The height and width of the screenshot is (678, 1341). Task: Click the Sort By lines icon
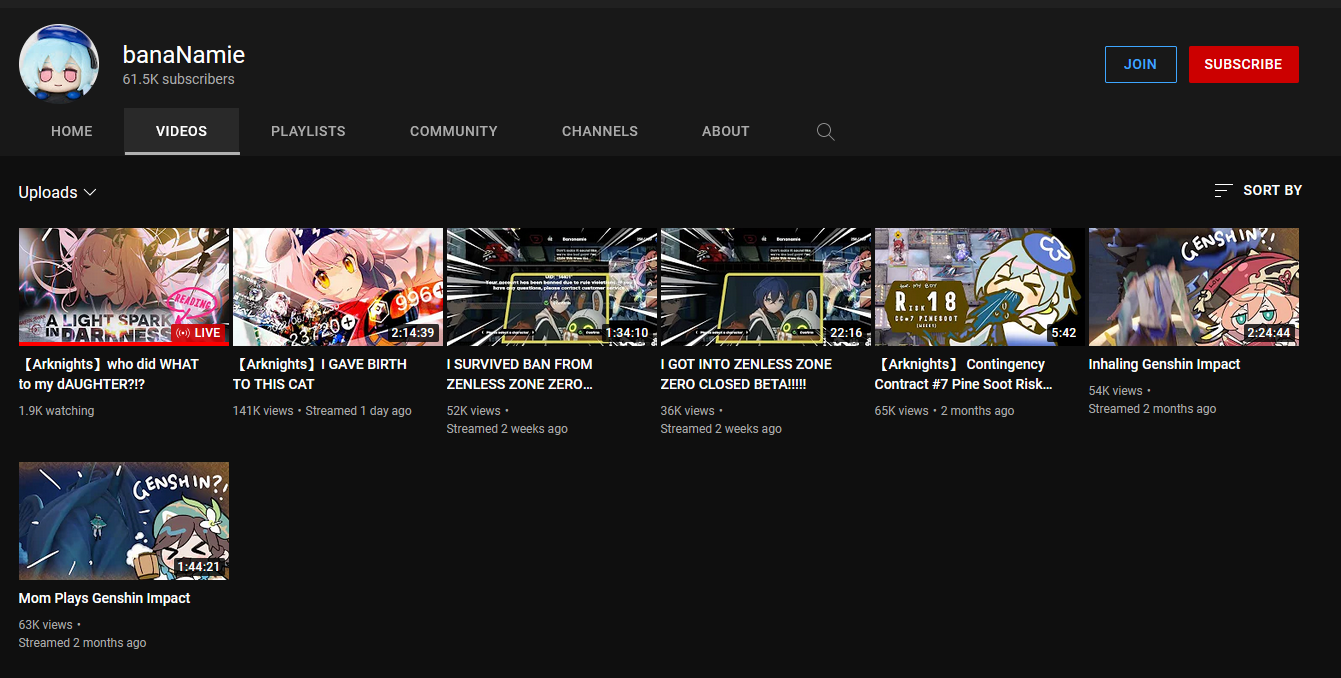(x=1223, y=190)
